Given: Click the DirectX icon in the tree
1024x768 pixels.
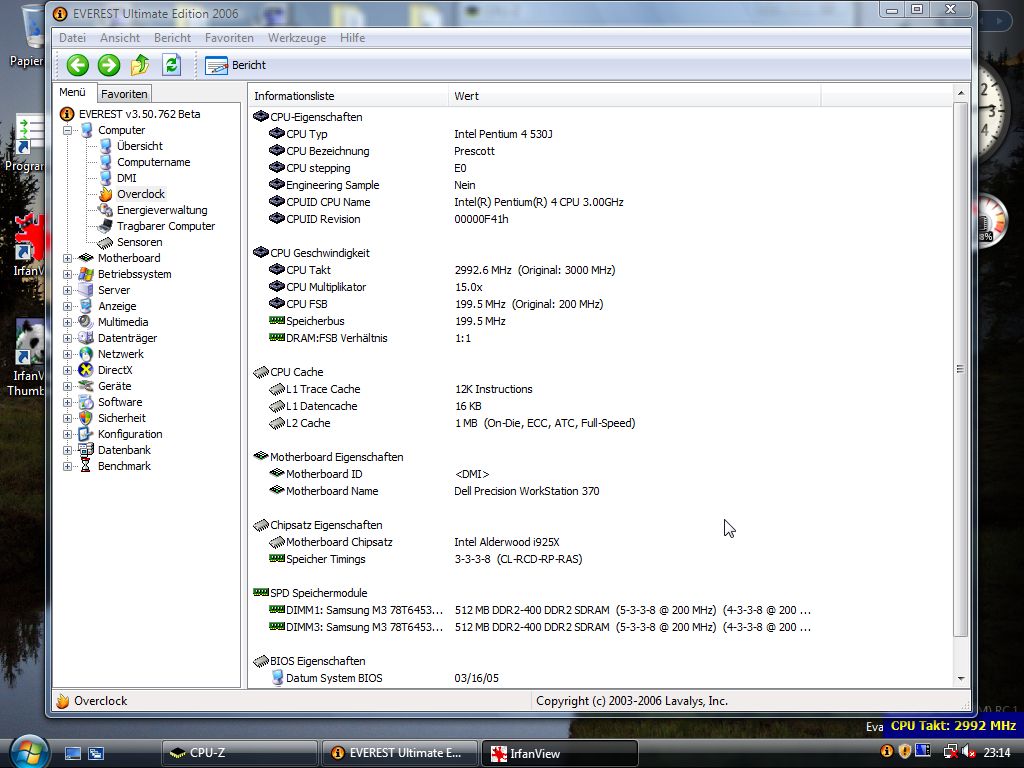Looking at the screenshot, I should (86, 370).
